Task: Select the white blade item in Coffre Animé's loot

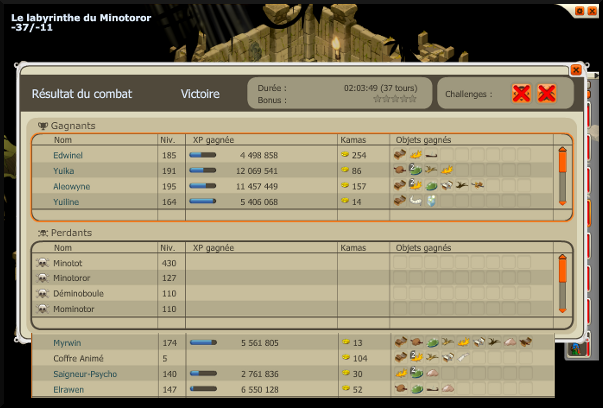Action: pos(463,357)
